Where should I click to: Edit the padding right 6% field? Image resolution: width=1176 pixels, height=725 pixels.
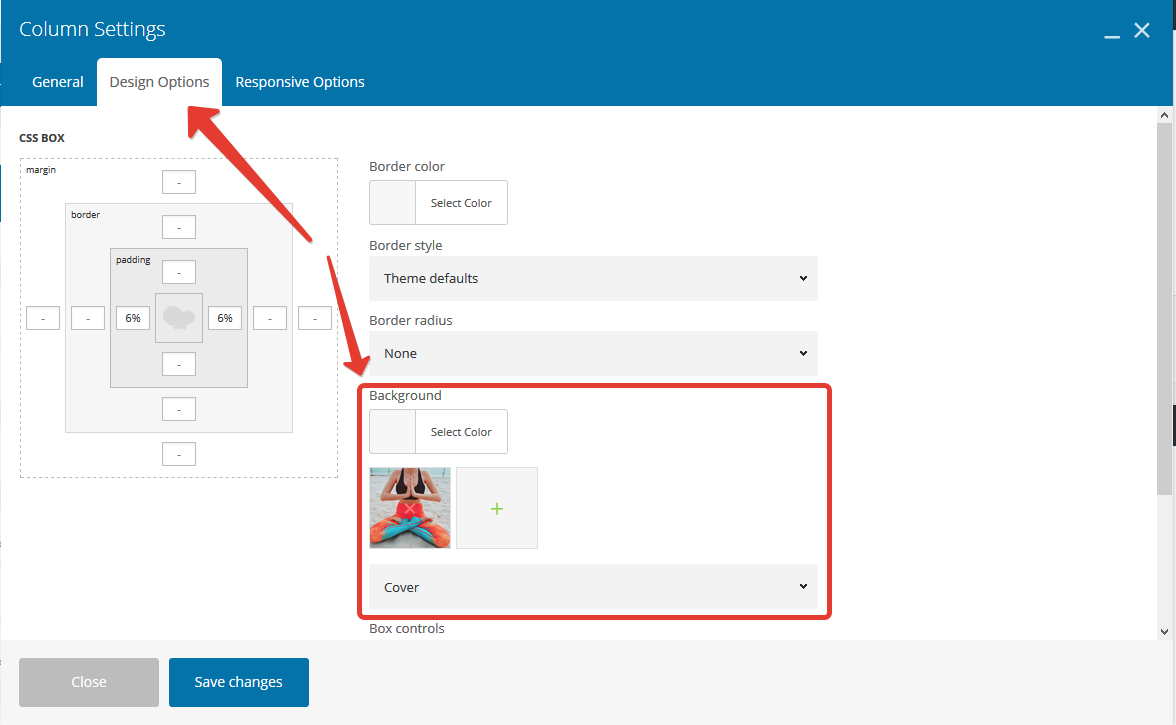pyautogui.click(x=225, y=318)
